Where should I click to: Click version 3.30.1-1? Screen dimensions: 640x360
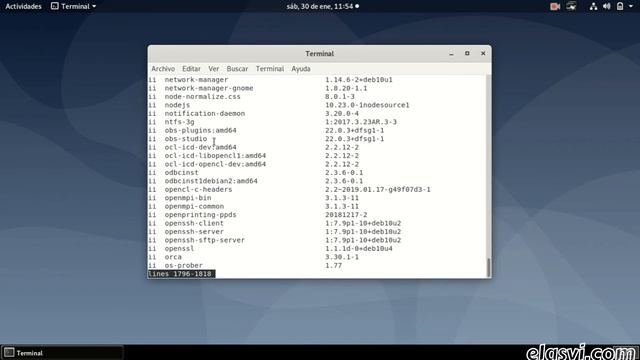pyautogui.click(x=342, y=257)
